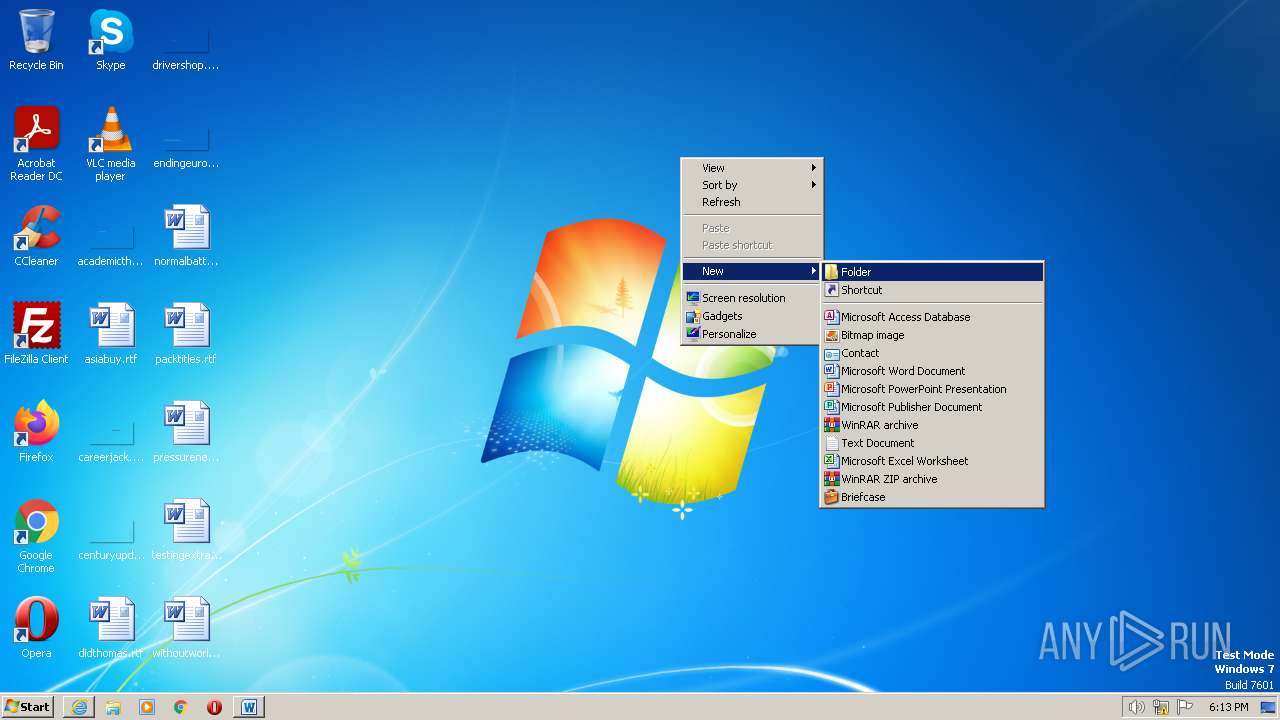
Task: Create a new Briefcase
Action: click(933, 497)
